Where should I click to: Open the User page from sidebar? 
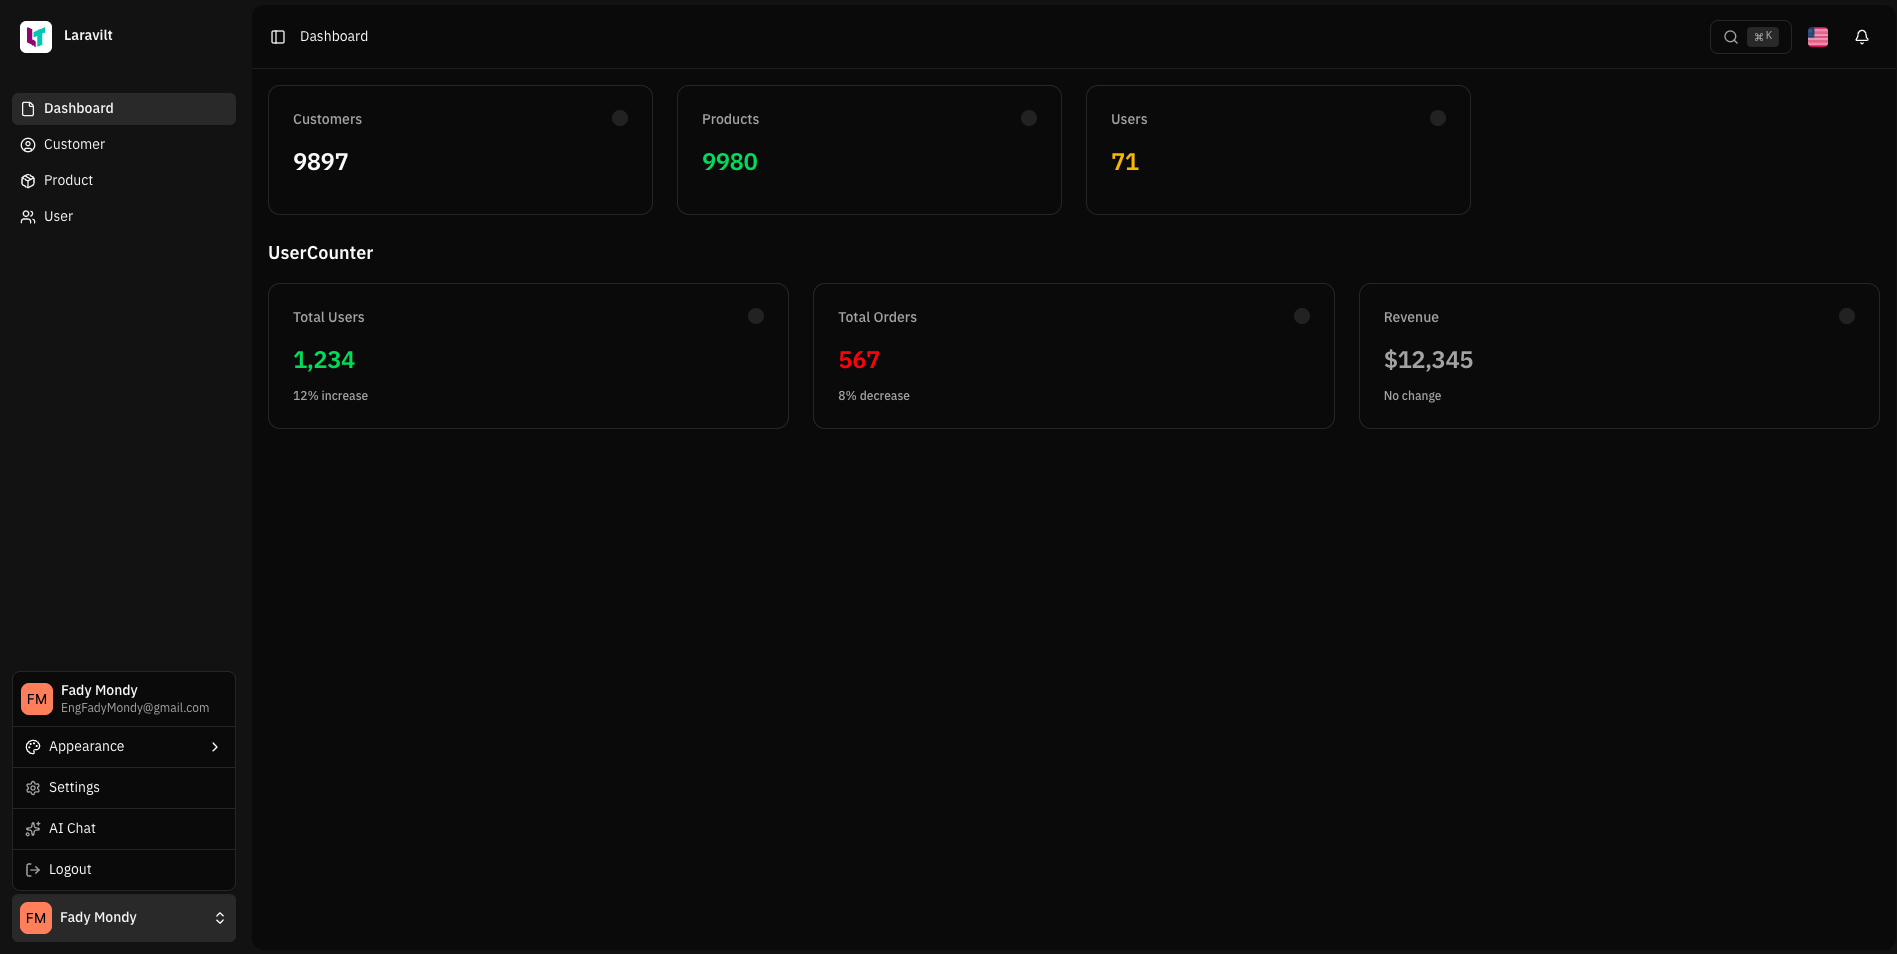point(57,216)
